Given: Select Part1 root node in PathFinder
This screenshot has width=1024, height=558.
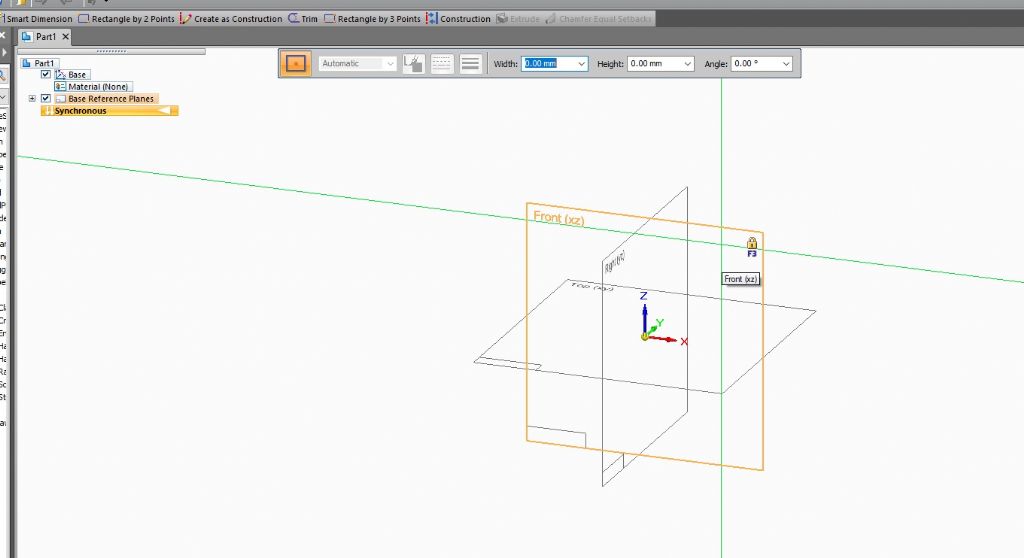Looking at the screenshot, I should pos(39,63).
